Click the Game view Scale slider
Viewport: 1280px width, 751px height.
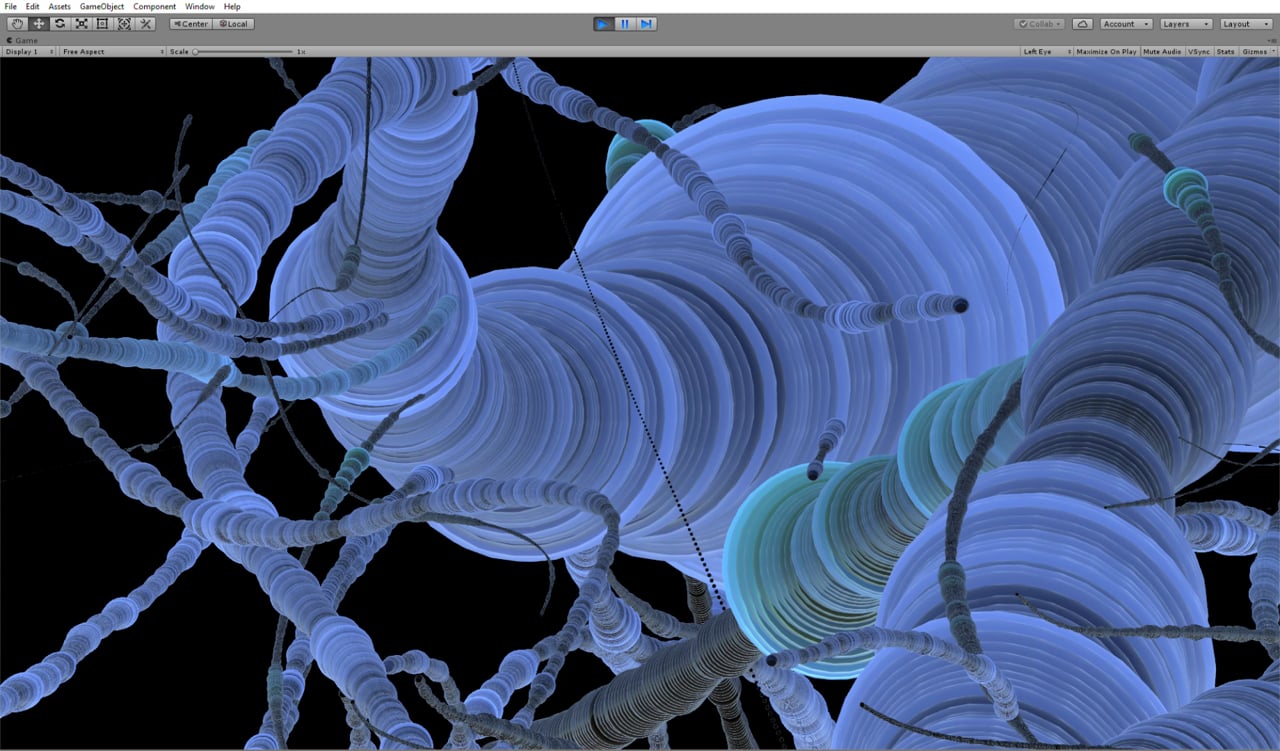pyautogui.click(x=244, y=51)
